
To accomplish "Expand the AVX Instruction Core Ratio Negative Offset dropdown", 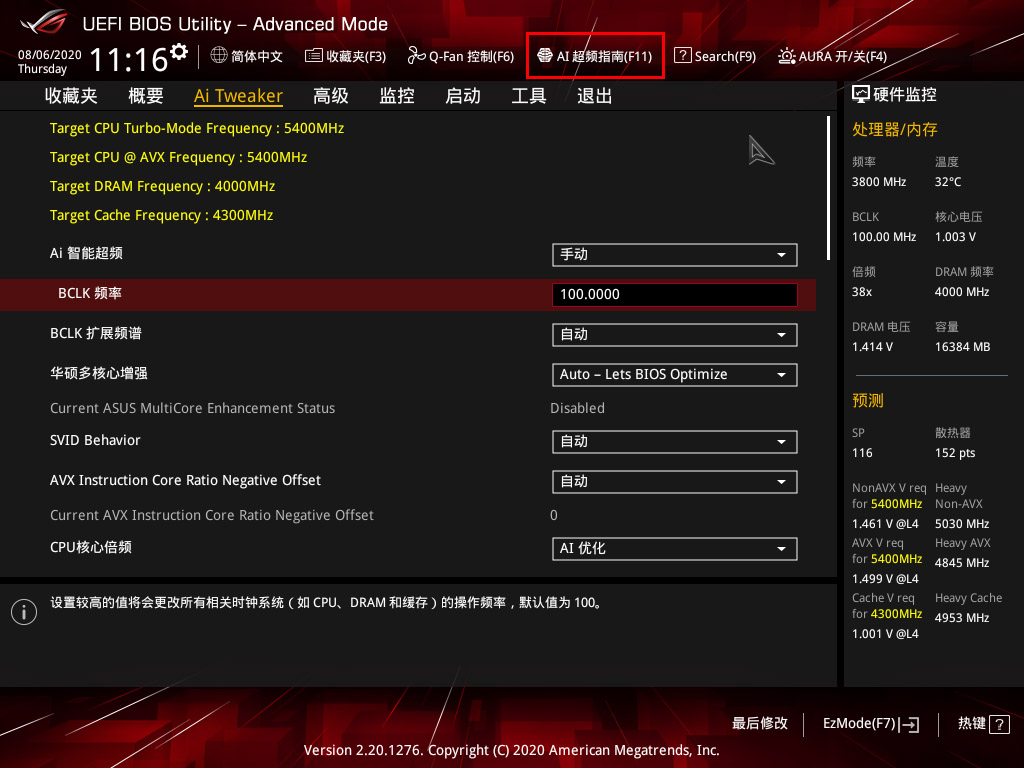I will [675, 482].
